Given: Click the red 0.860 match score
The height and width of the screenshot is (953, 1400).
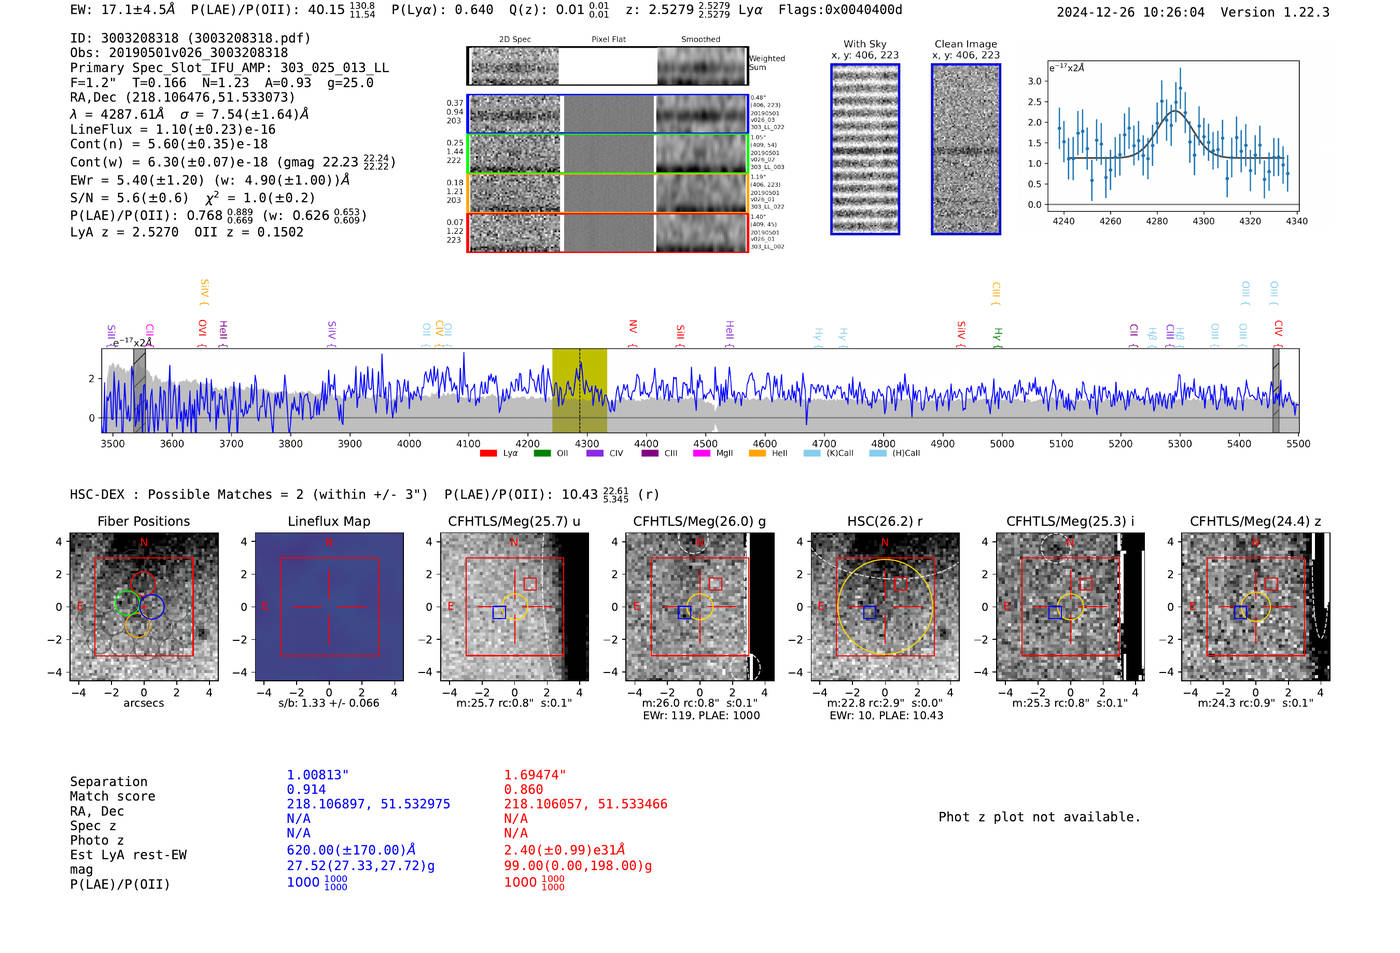Looking at the screenshot, I should (523, 789).
